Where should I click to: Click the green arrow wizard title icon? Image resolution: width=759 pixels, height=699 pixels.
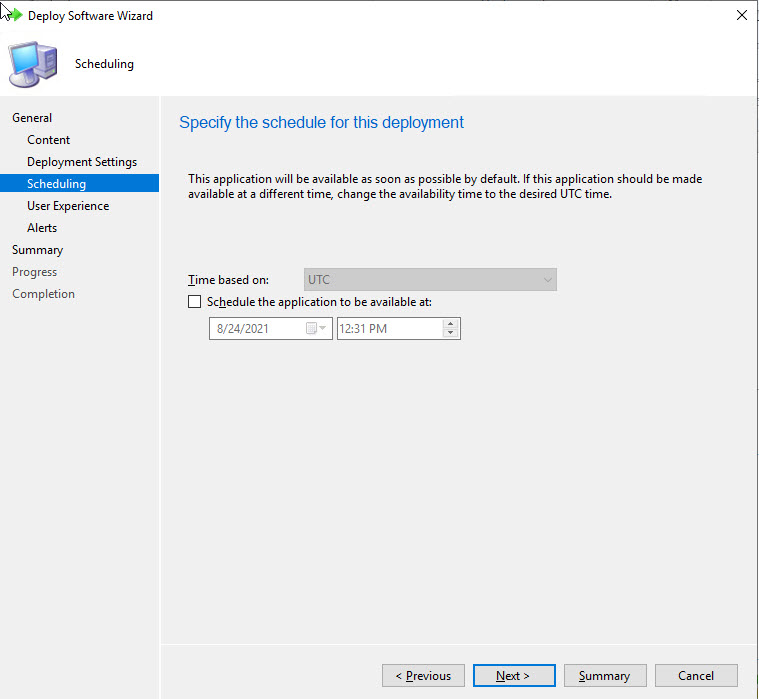pos(15,16)
